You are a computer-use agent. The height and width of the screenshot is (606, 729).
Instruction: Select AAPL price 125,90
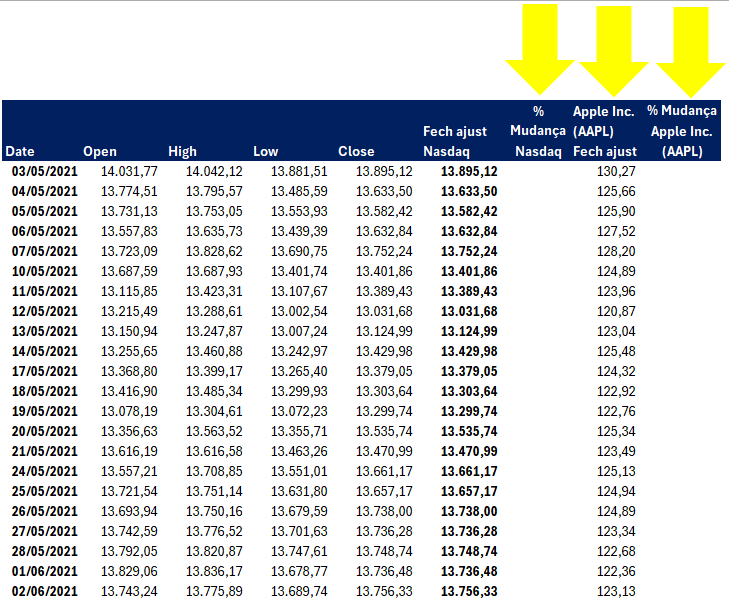[616, 211]
